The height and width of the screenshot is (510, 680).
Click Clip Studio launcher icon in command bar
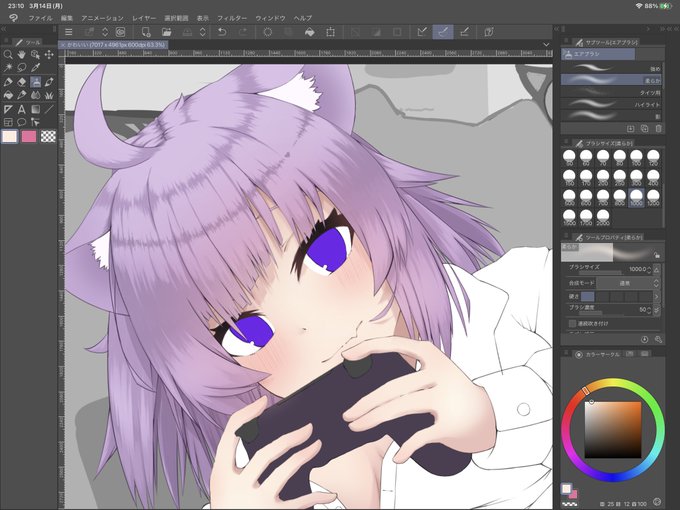click(121, 32)
